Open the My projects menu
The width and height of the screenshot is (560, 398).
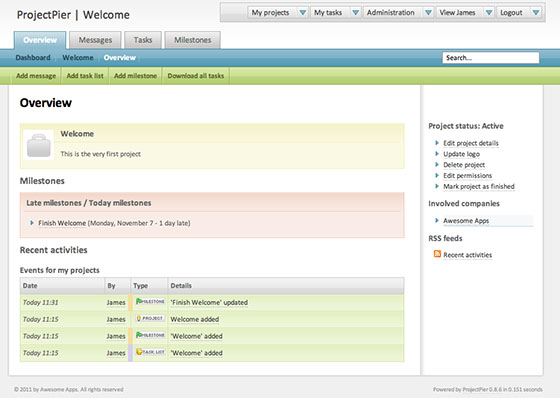click(x=270, y=13)
